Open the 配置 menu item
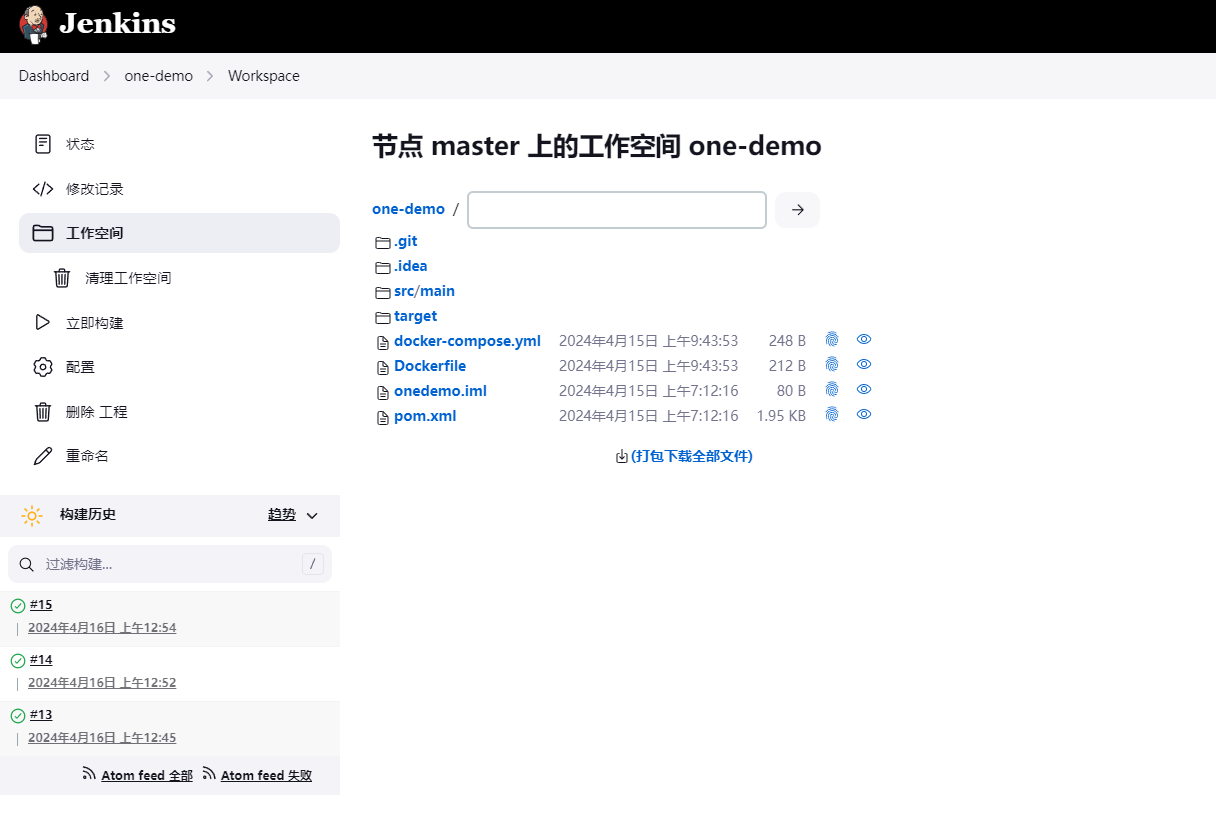 [x=179, y=367]
